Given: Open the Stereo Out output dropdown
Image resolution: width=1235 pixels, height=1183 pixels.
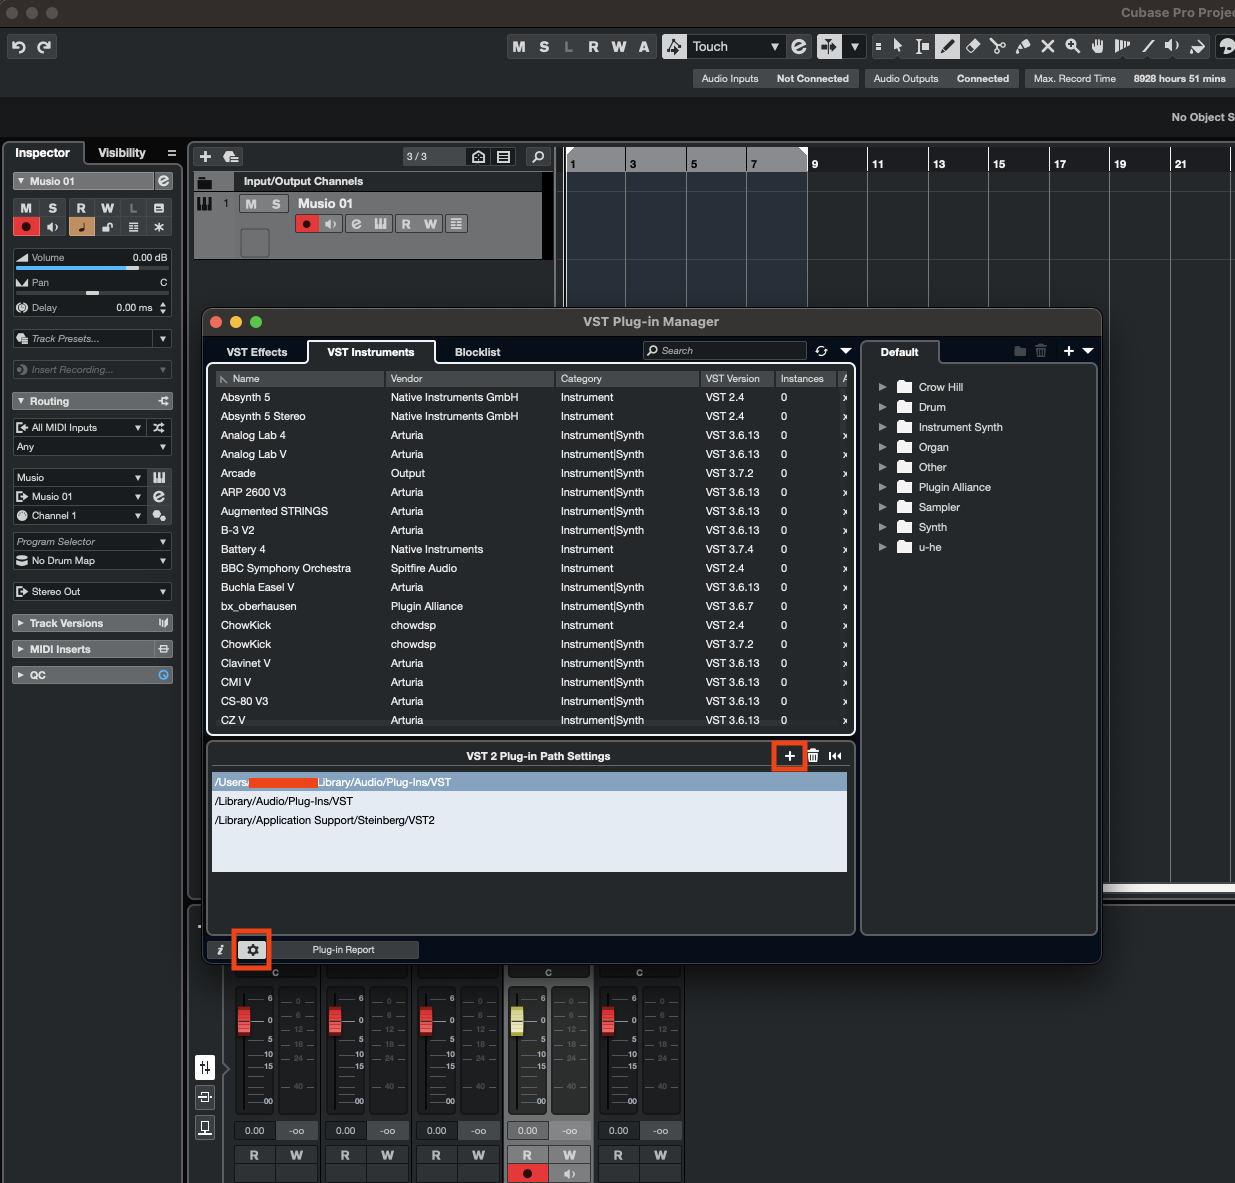Looking at the screenshot, I should 92,592.
